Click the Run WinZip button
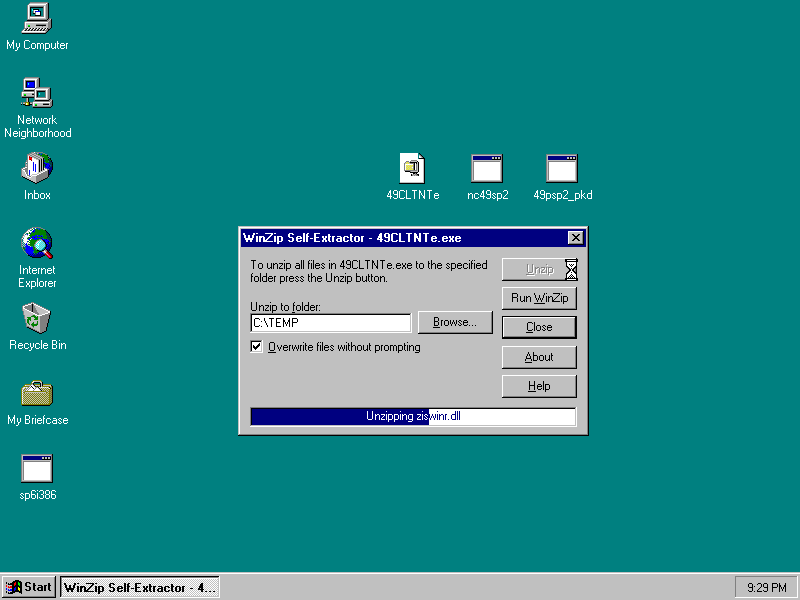The width and height of the screenshot is (800, 600). 539,298
